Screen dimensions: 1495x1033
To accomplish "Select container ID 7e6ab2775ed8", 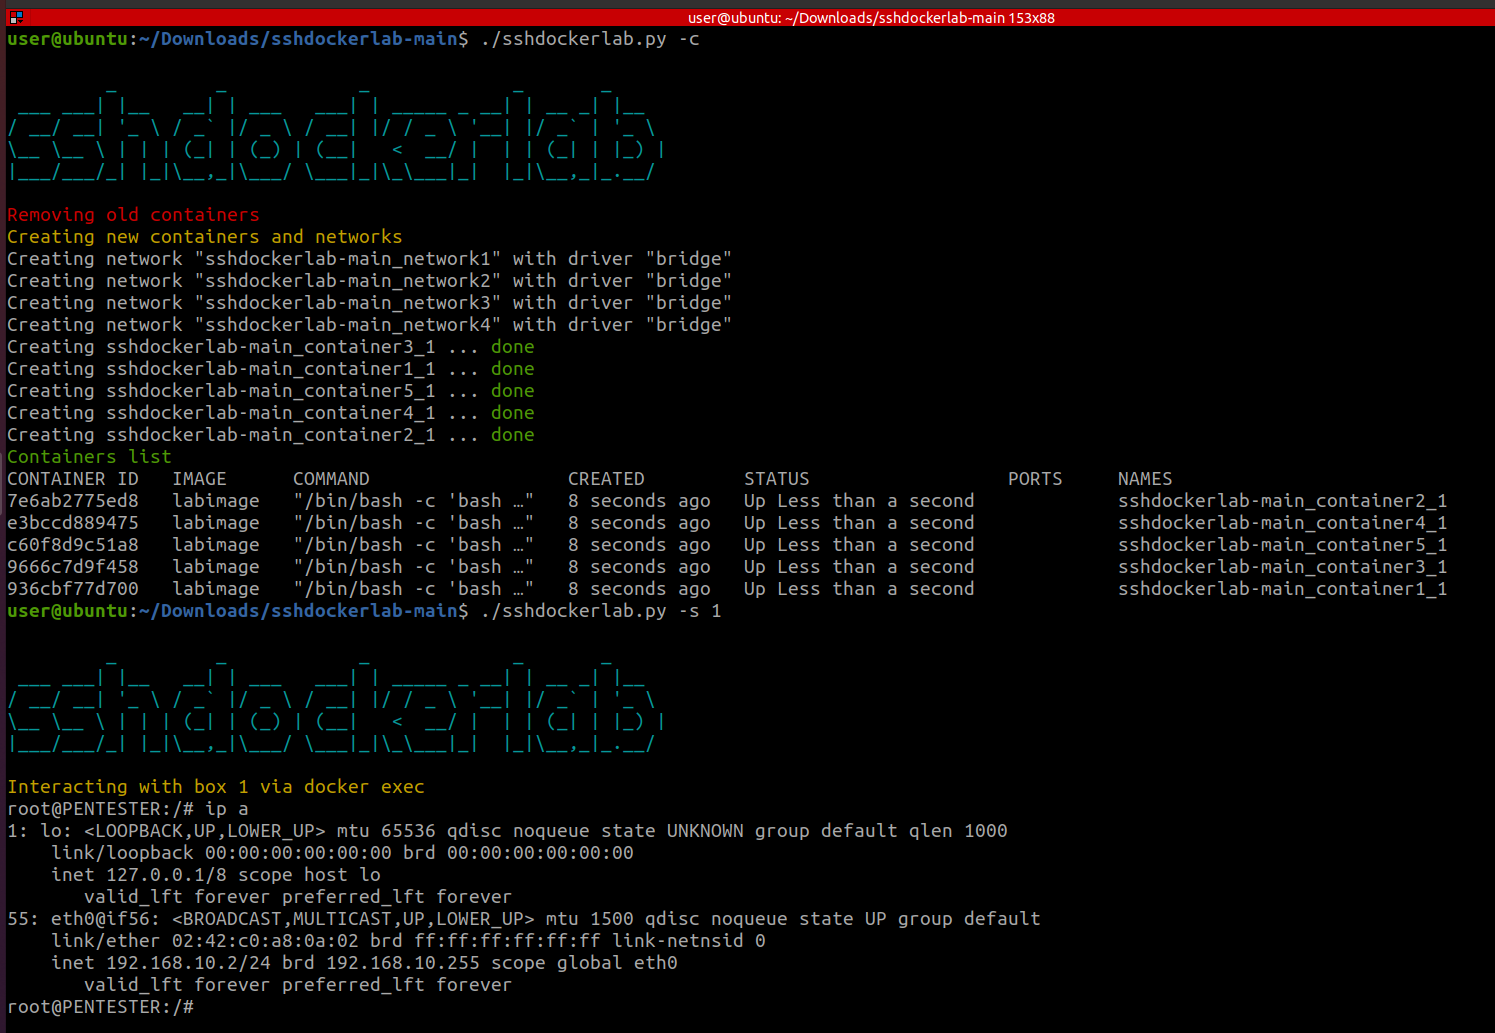I will coord(72,500).
